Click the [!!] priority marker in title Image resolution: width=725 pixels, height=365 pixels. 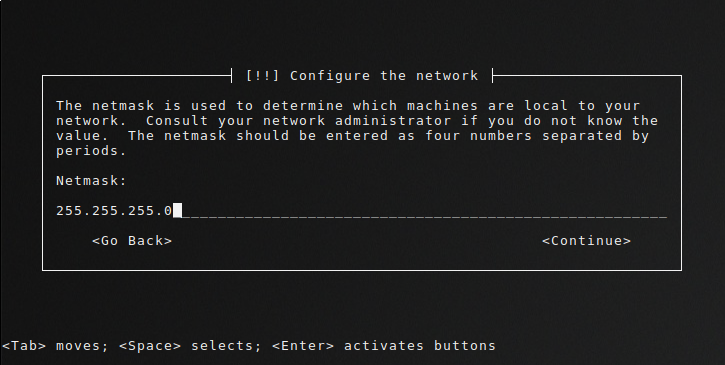pyautogui.click(x=262, y=75)
